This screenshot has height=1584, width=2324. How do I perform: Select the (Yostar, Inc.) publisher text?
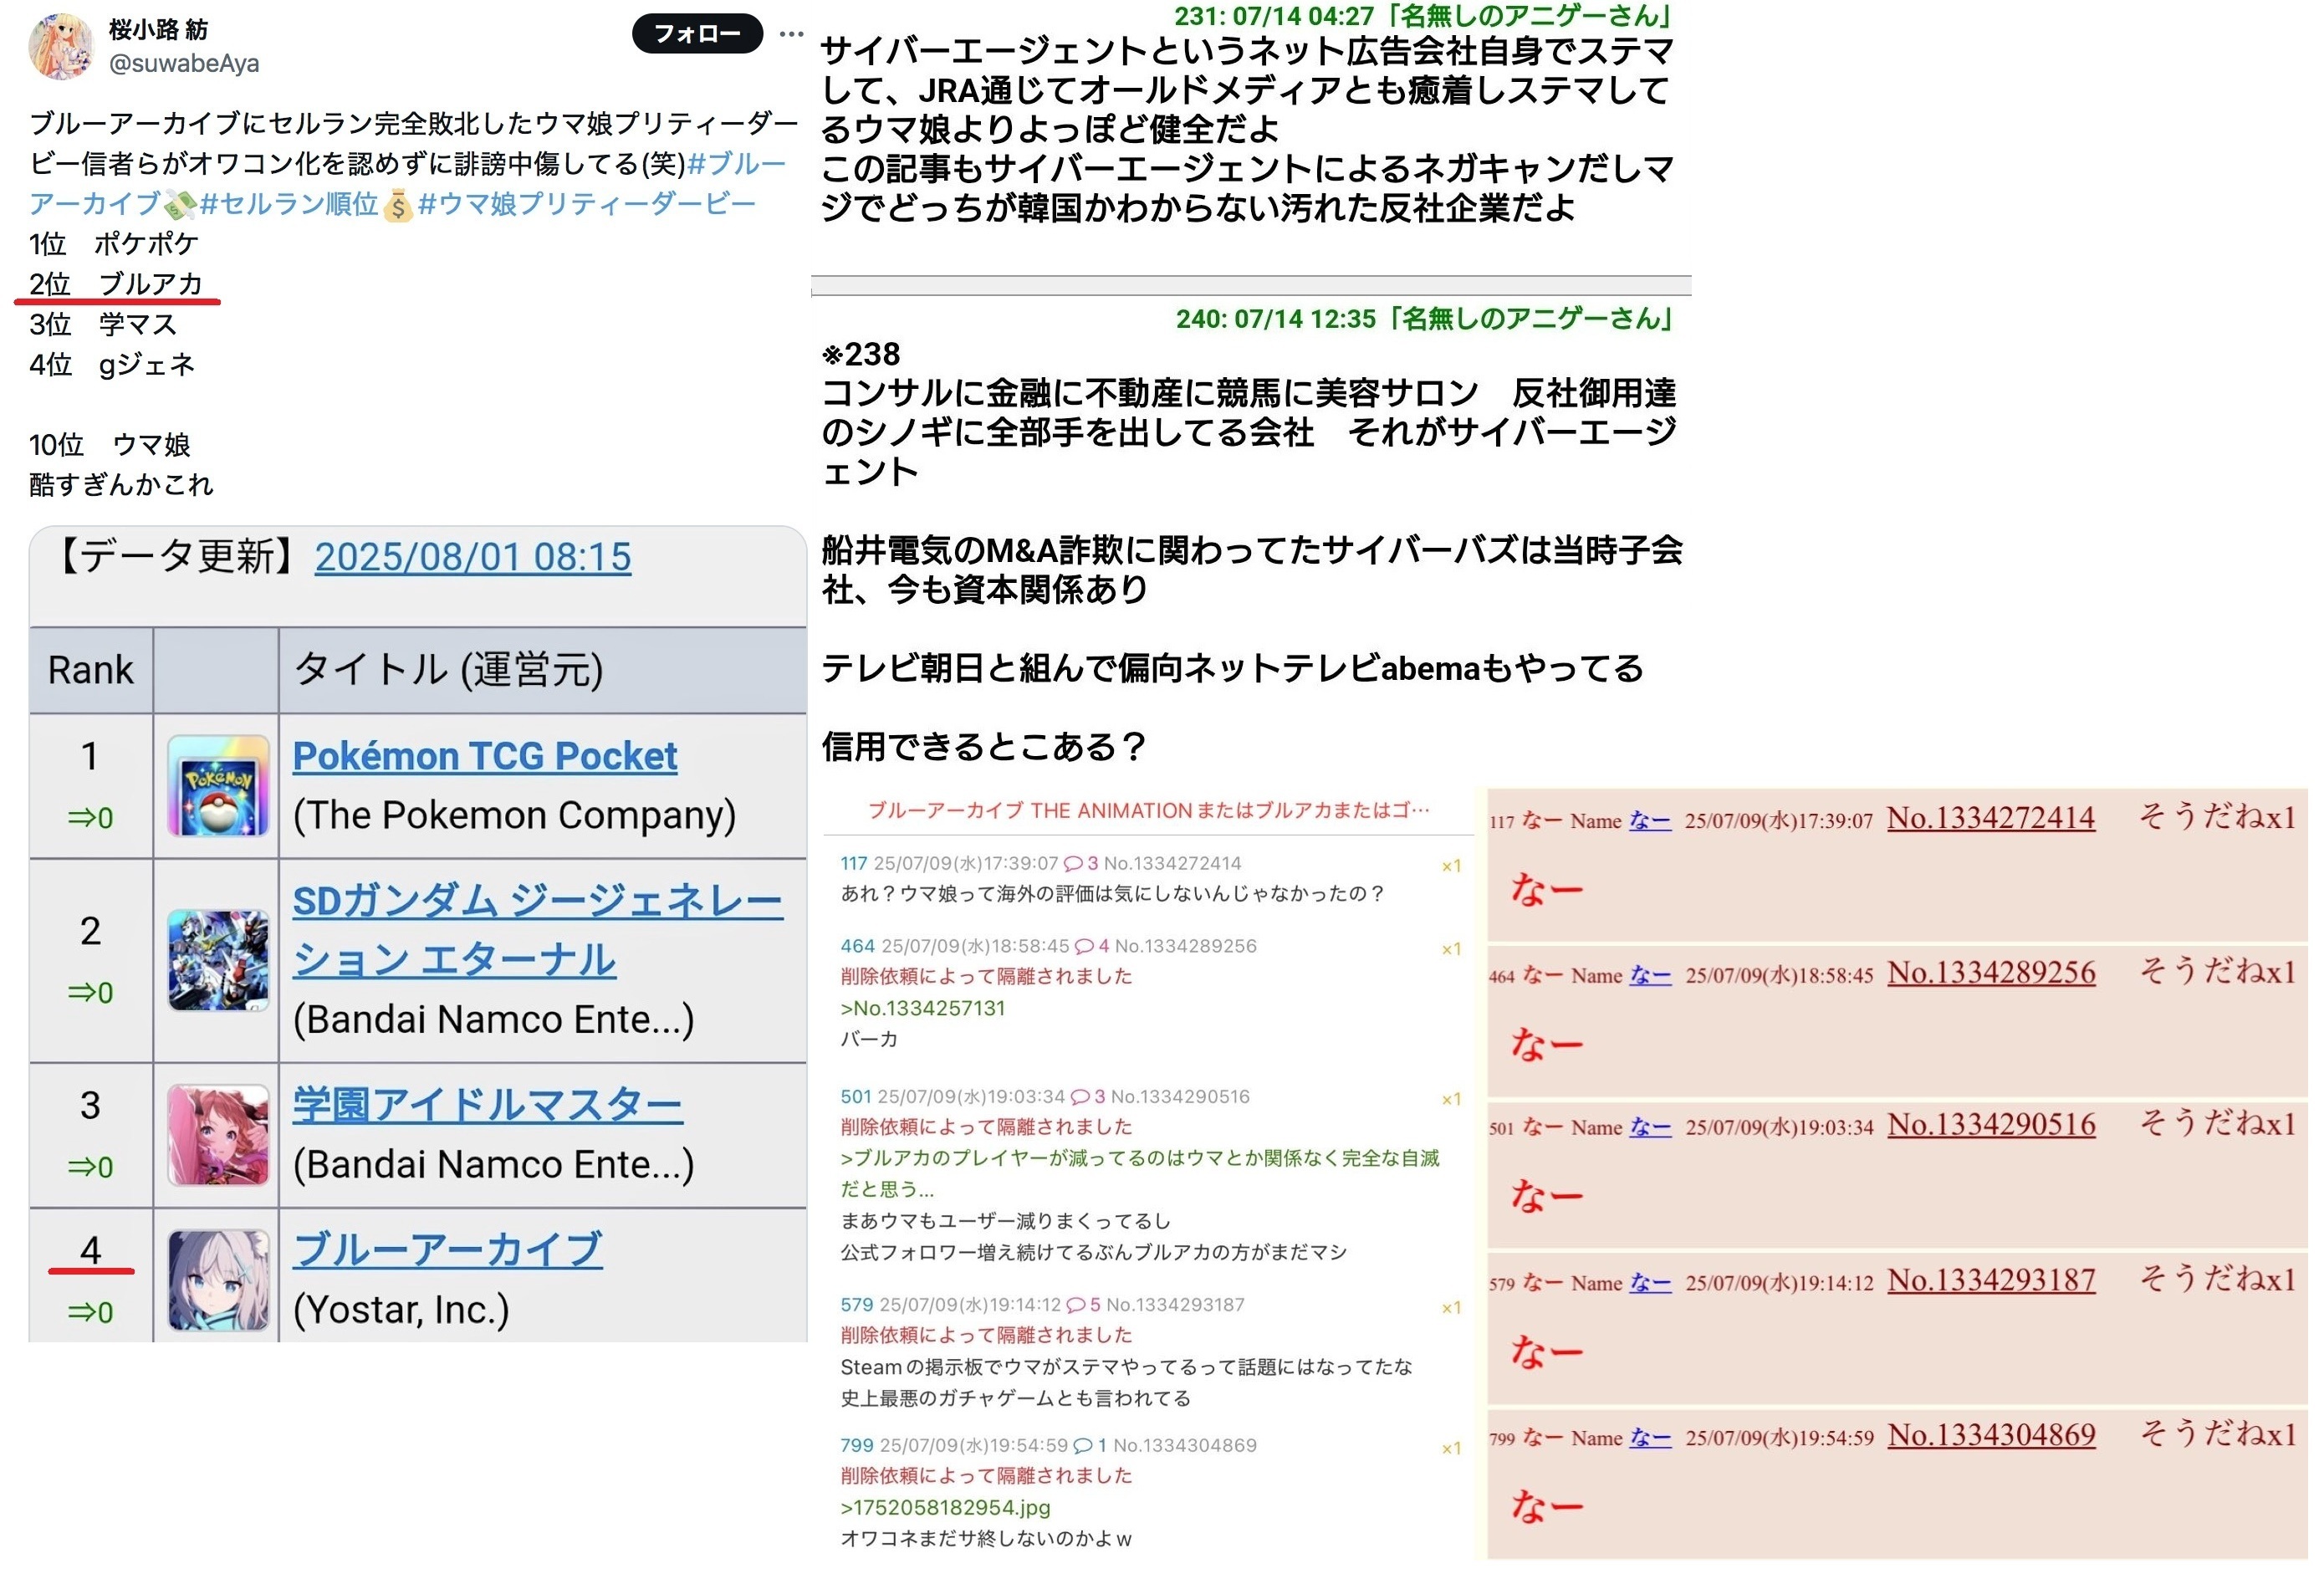(401, 1309)
